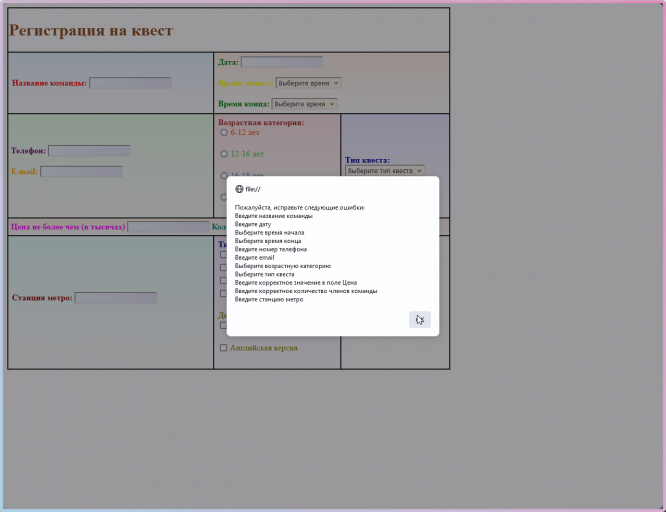Click the Название команды label

coord(49,83)
